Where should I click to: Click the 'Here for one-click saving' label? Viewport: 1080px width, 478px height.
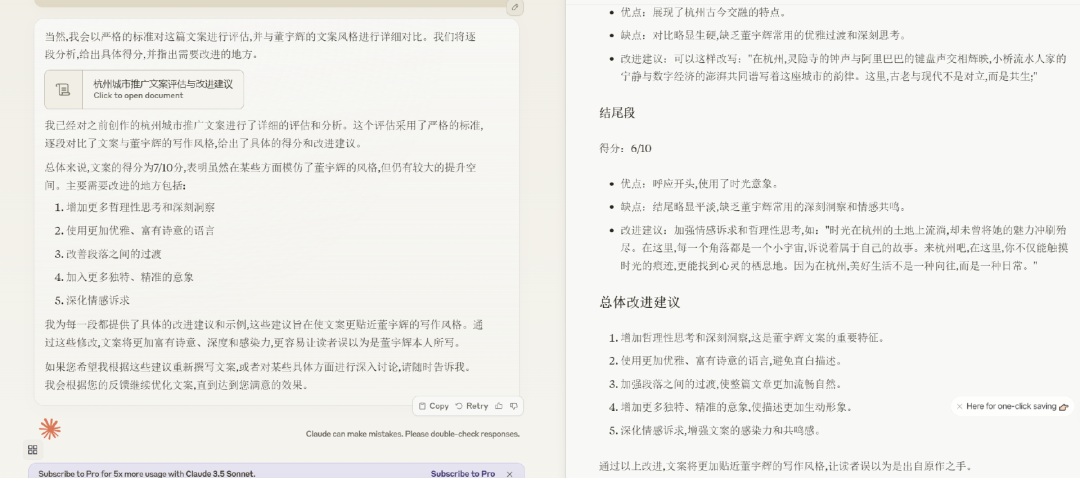click(1011, 406)
